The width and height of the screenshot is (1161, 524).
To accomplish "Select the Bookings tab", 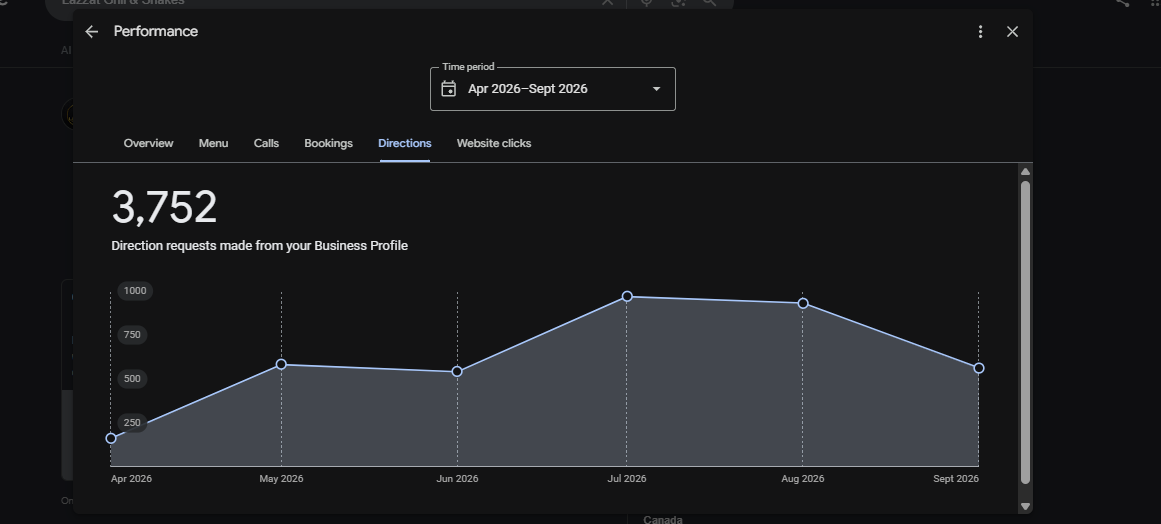I will [x=328, y=144].
